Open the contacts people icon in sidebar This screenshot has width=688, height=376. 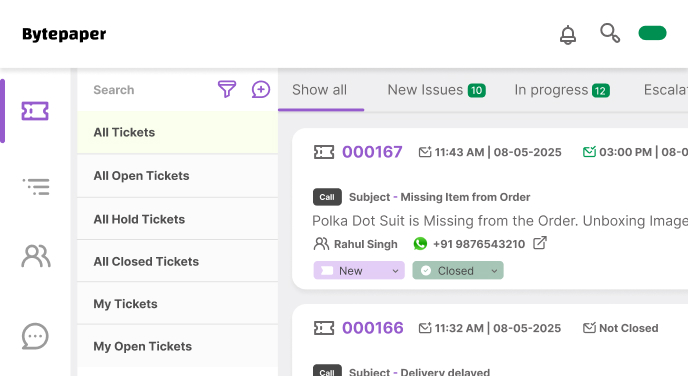pyautogui.click(x=36, y=256)
